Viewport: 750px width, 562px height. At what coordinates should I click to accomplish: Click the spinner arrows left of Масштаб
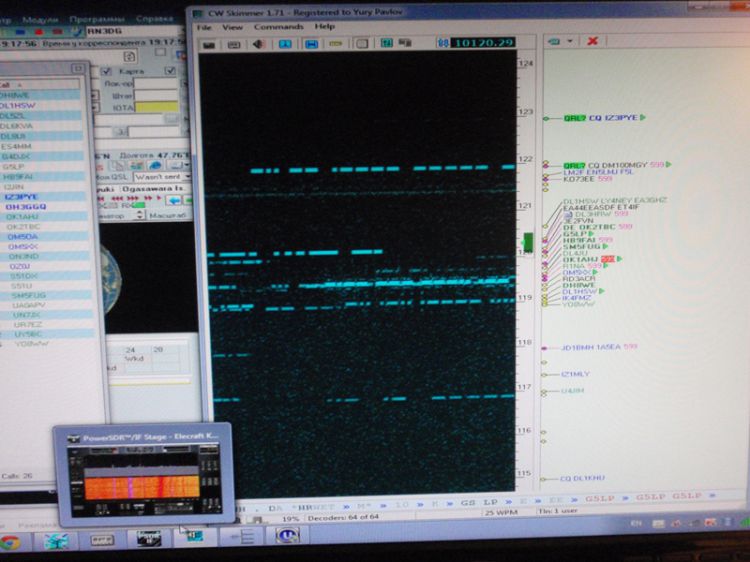point(140,215)
